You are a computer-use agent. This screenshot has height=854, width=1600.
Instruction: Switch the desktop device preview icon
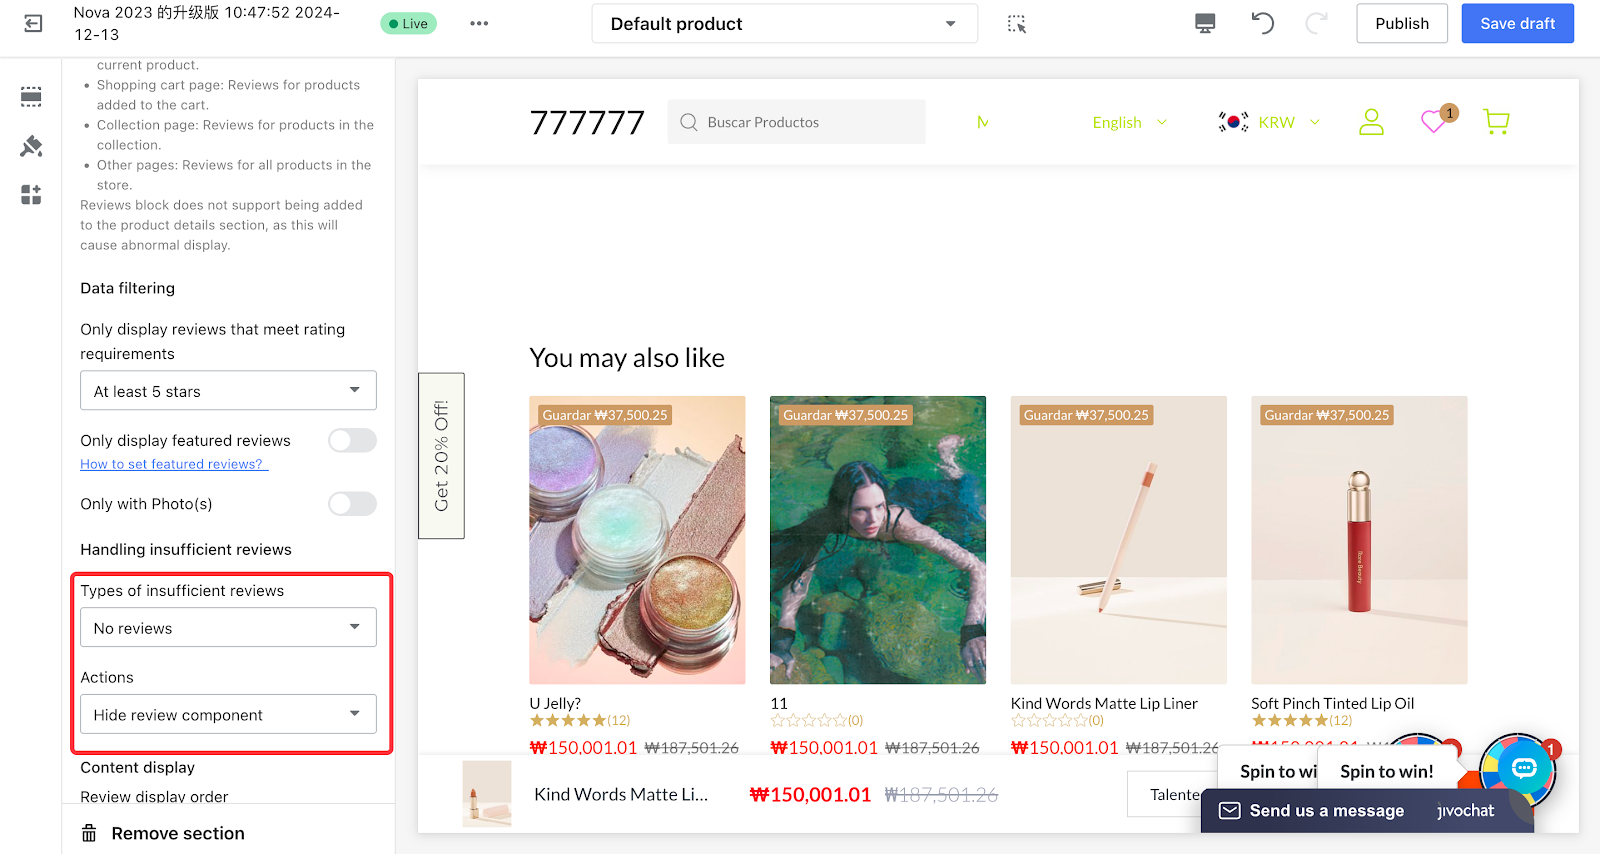coord(1205,24)
